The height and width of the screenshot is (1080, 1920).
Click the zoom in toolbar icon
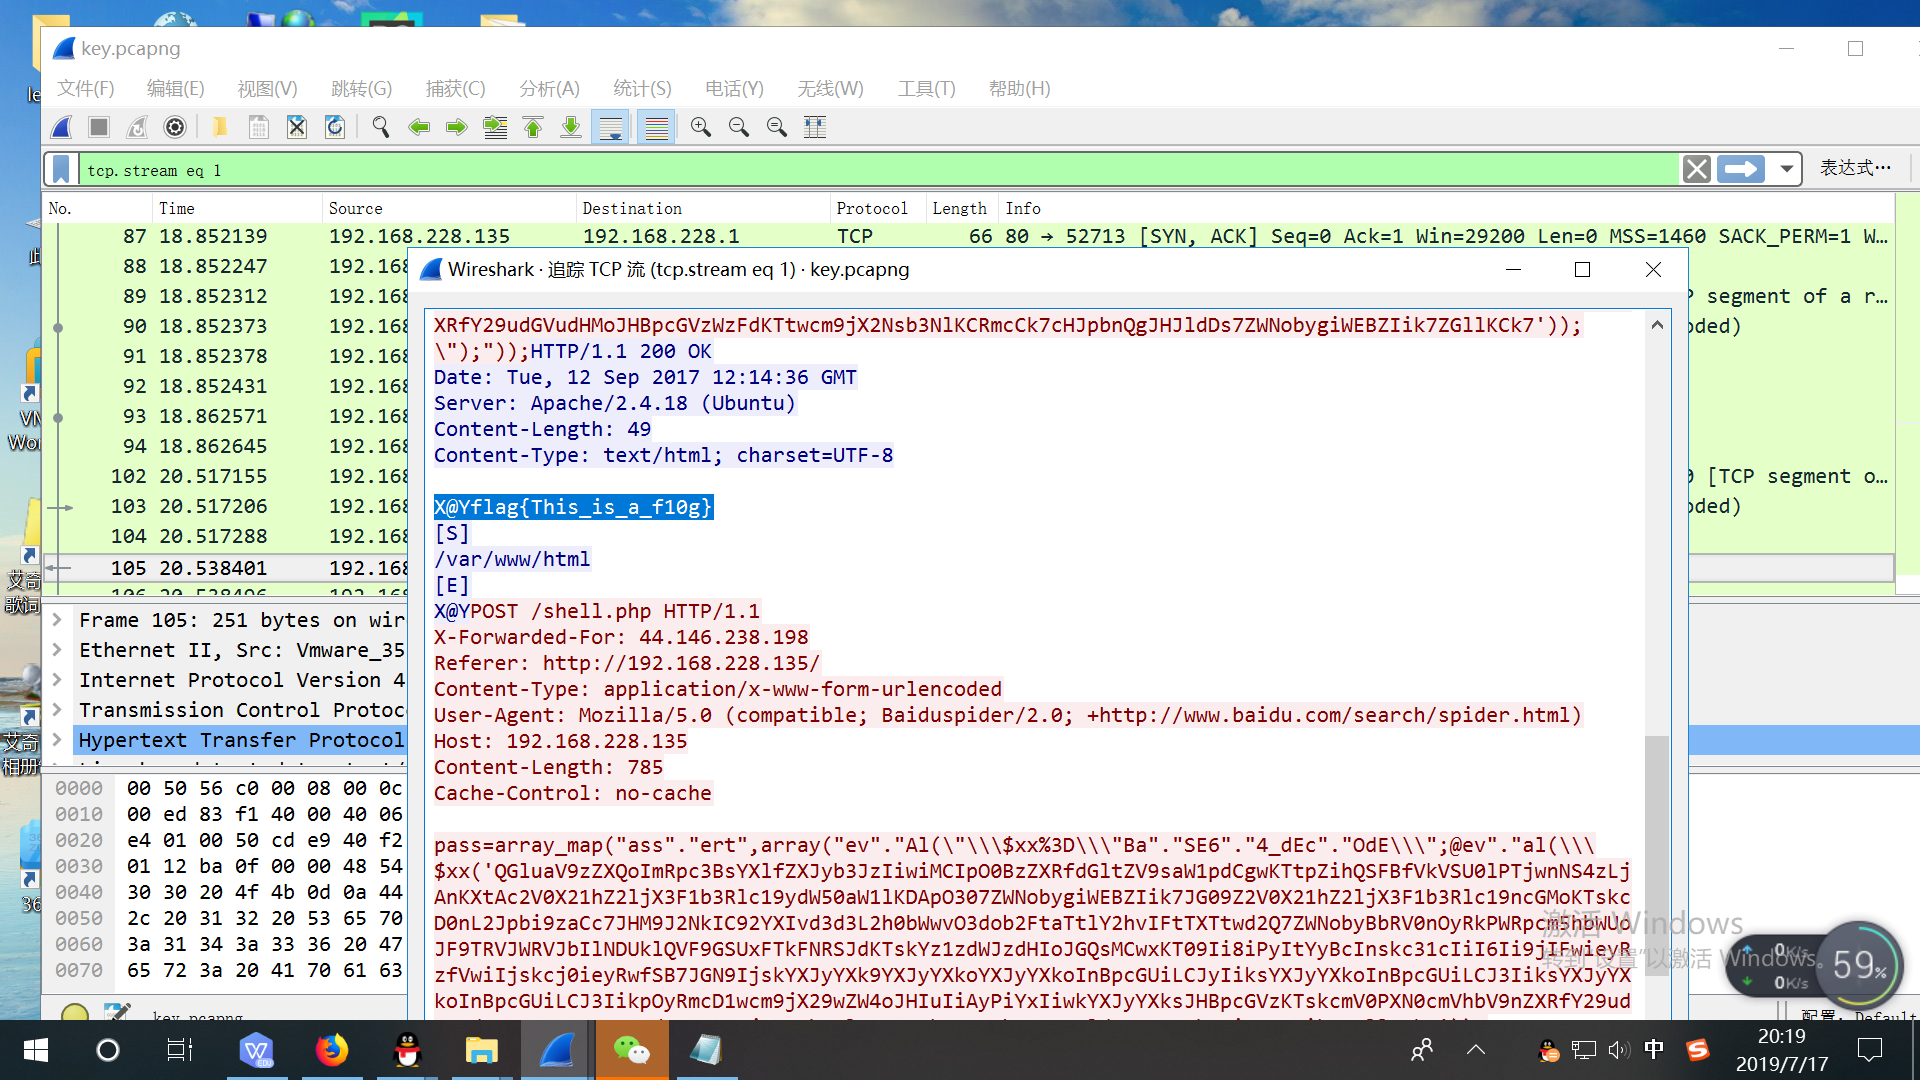701,127
